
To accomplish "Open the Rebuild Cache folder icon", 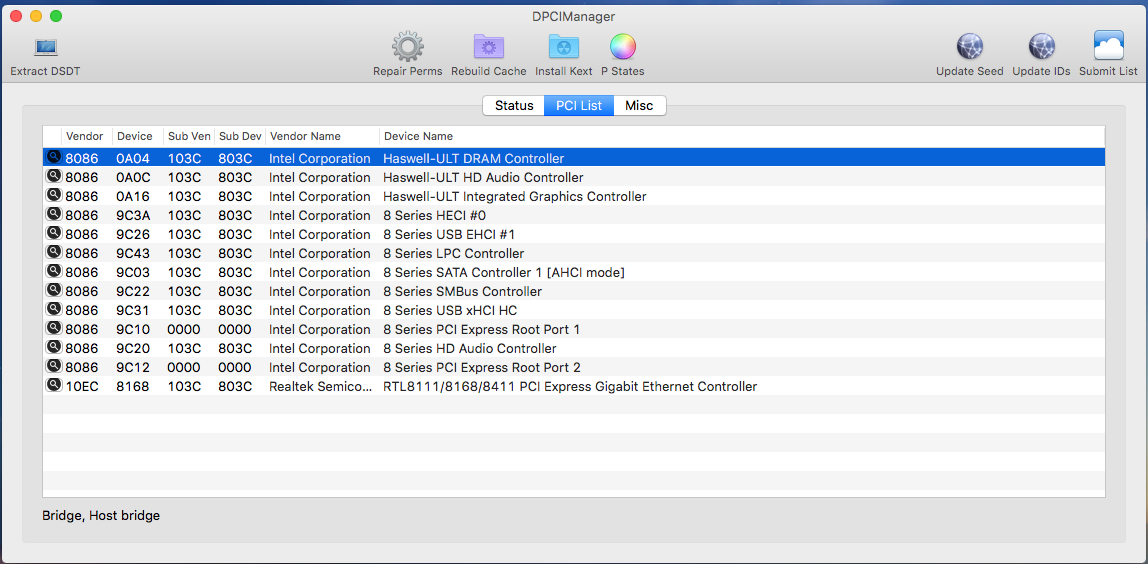I will pyautogui.click(x=488, y=48).
